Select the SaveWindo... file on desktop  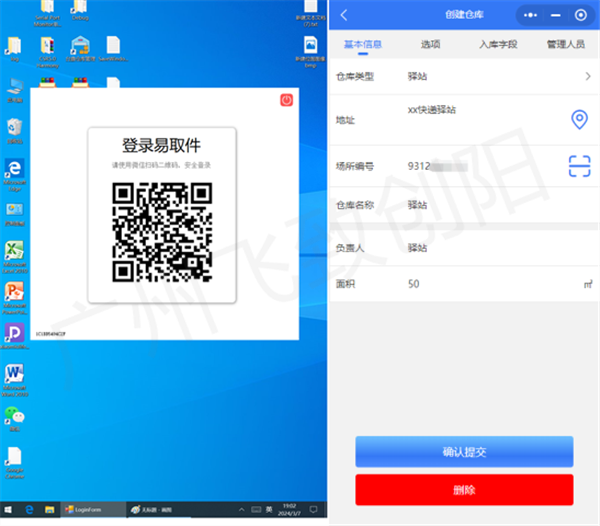point(113,49)
